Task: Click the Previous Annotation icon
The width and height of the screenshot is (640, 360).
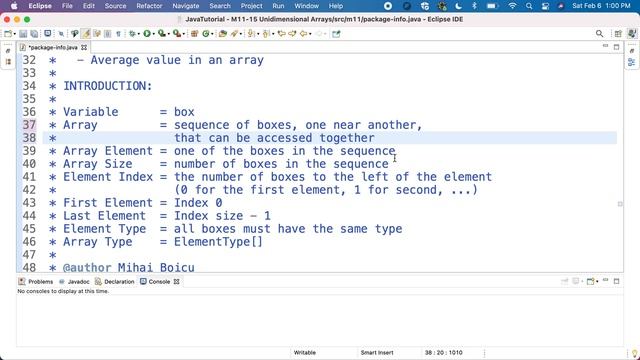Action: pyautogui.click(x=266, y=34)
